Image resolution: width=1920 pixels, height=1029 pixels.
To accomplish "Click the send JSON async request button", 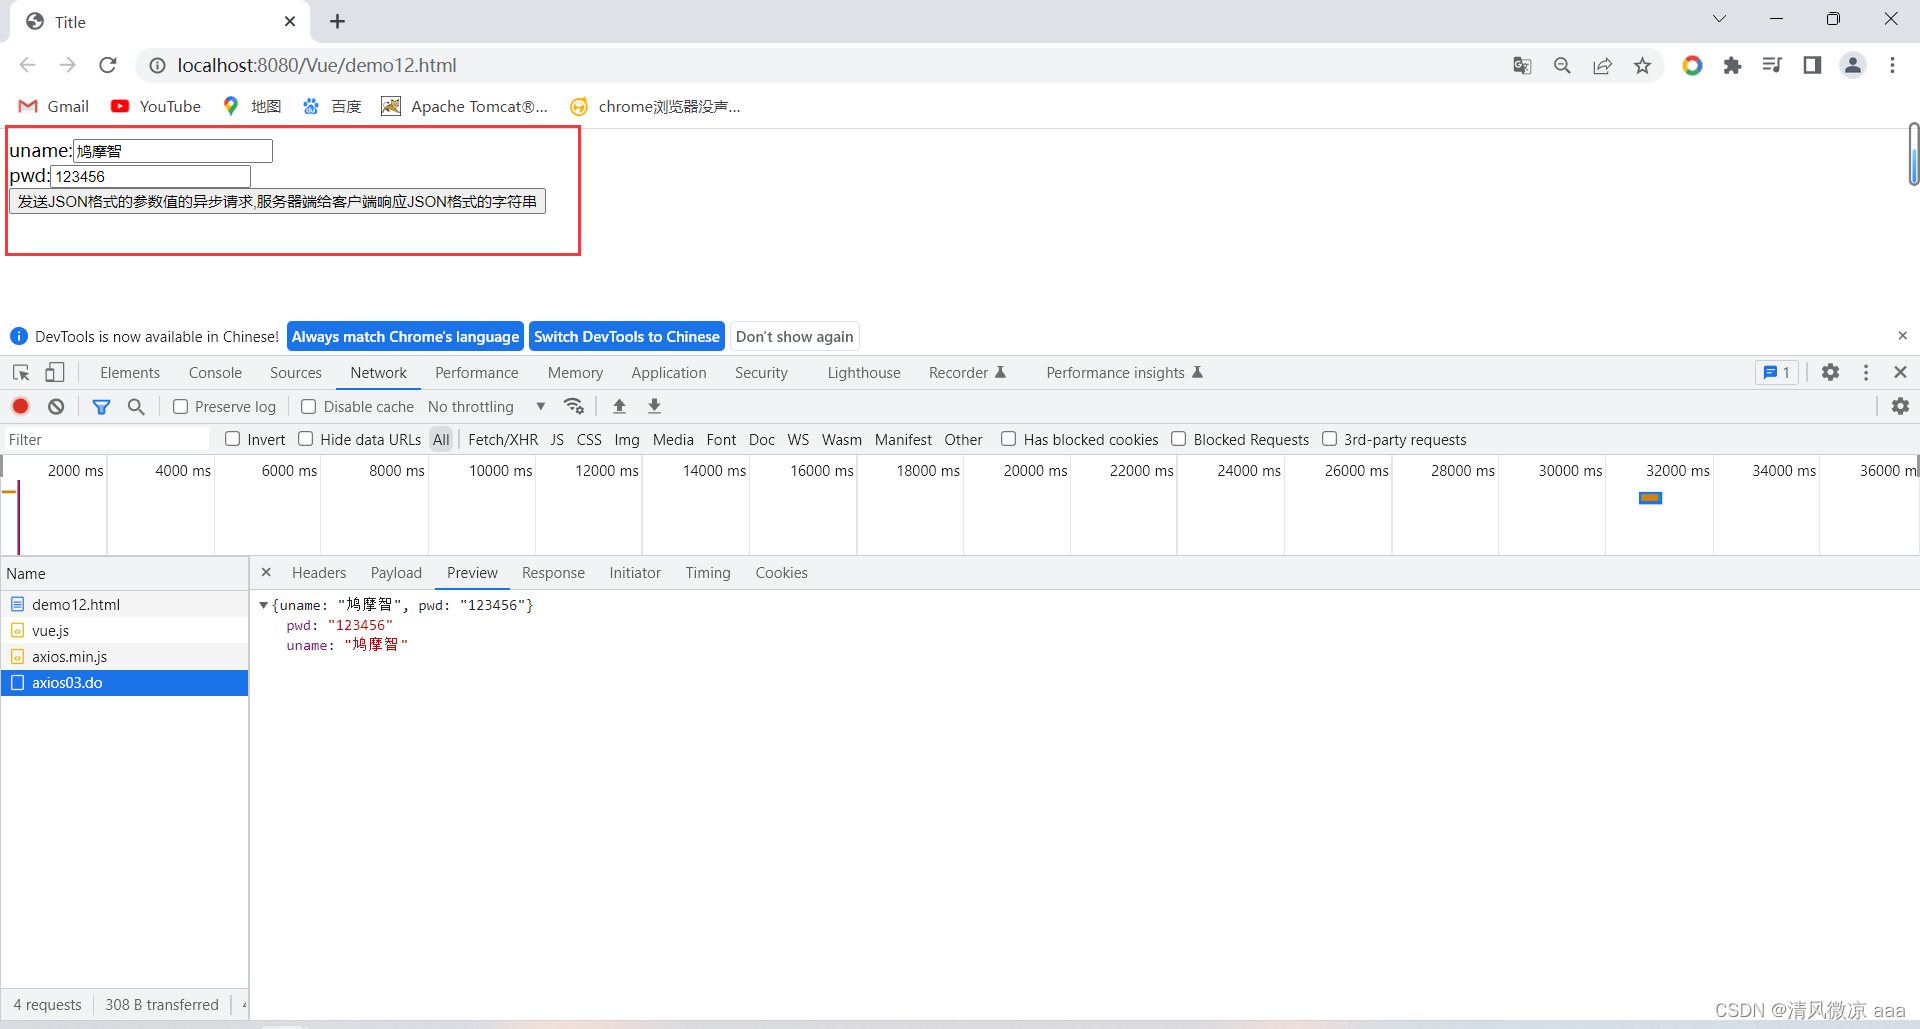I will click(278, 201).
